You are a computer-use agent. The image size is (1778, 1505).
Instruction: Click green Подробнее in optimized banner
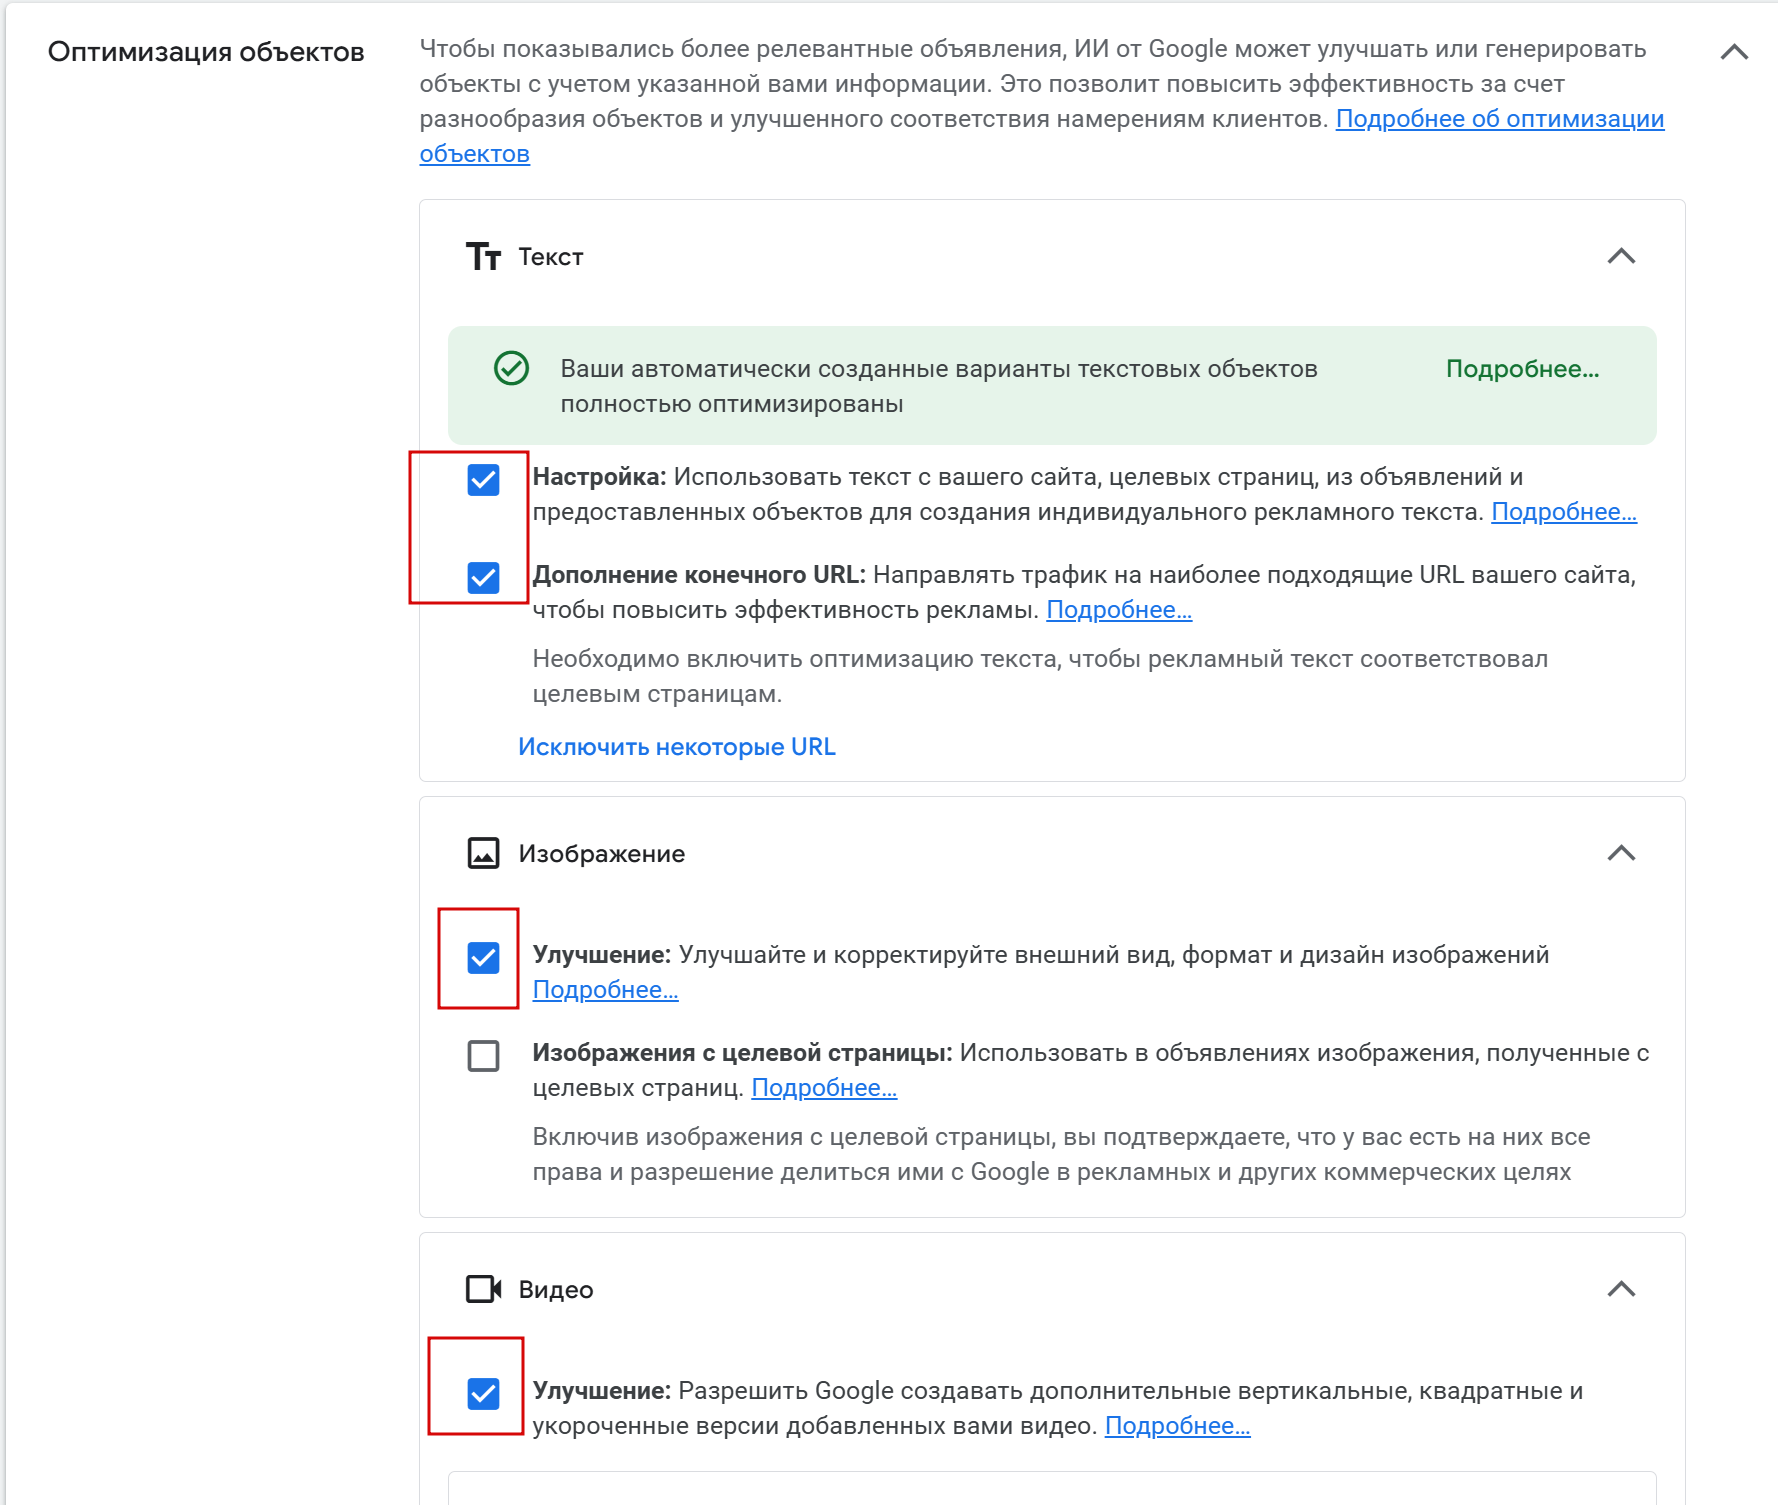click(1522, 369)
